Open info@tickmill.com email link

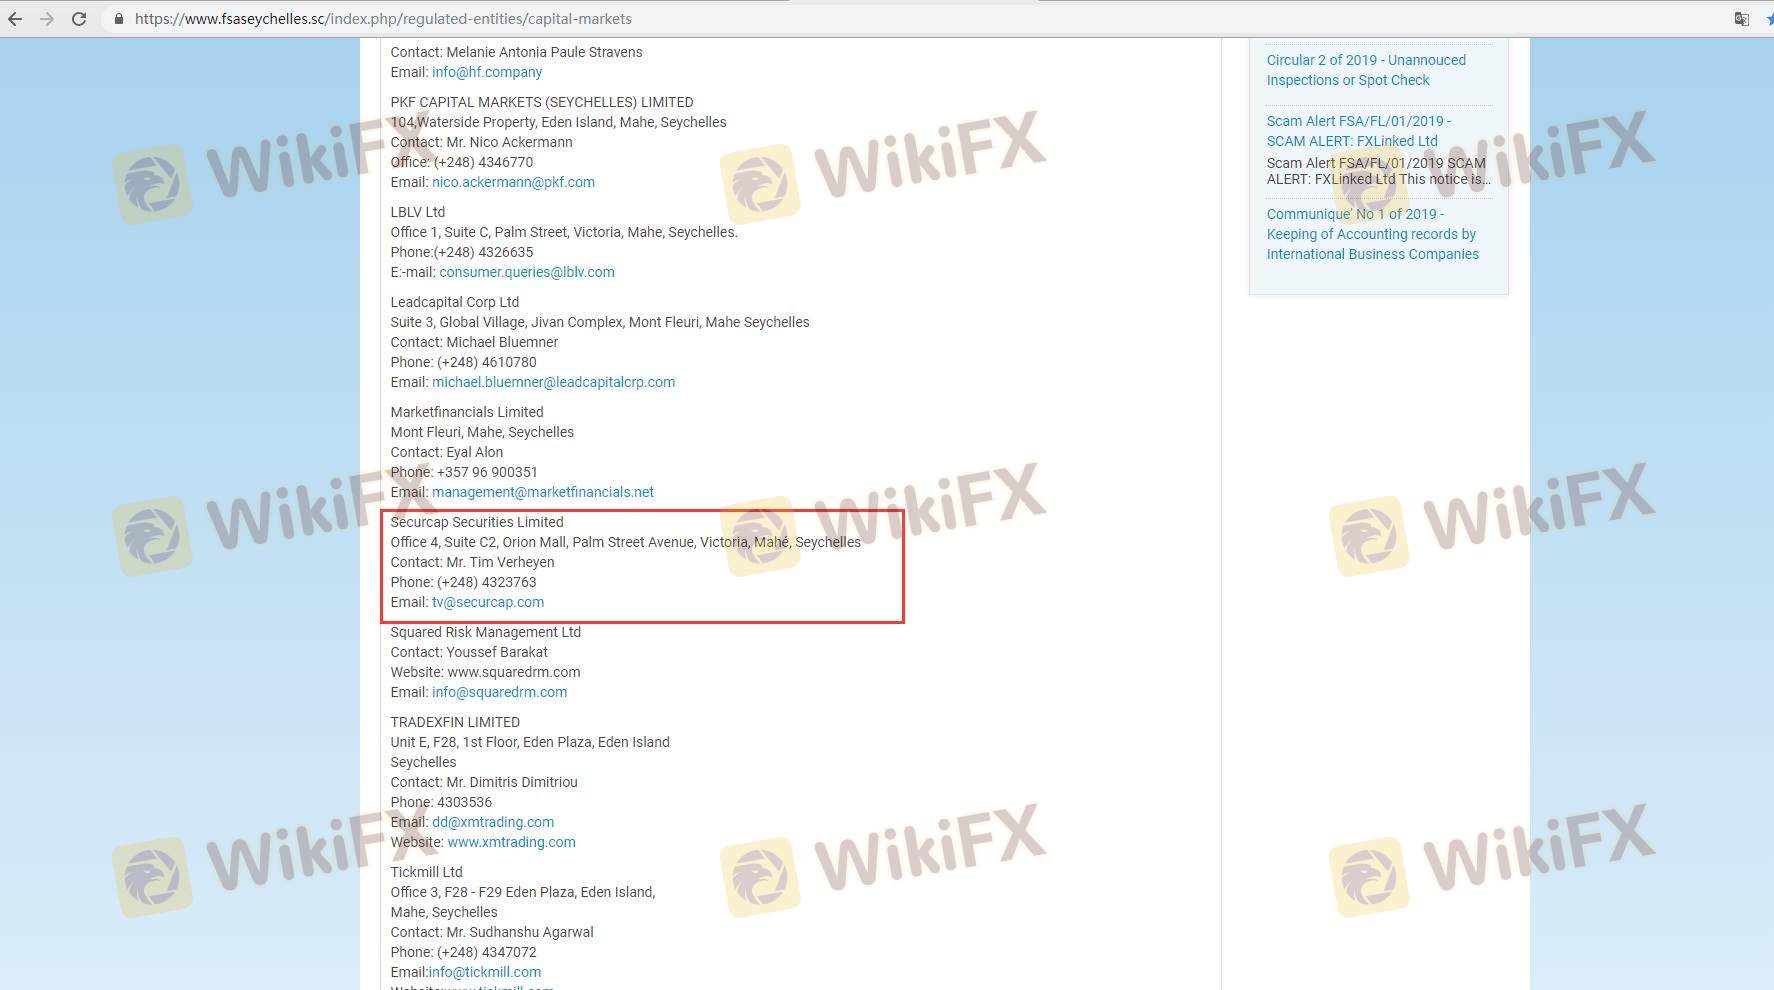[485, 972]
